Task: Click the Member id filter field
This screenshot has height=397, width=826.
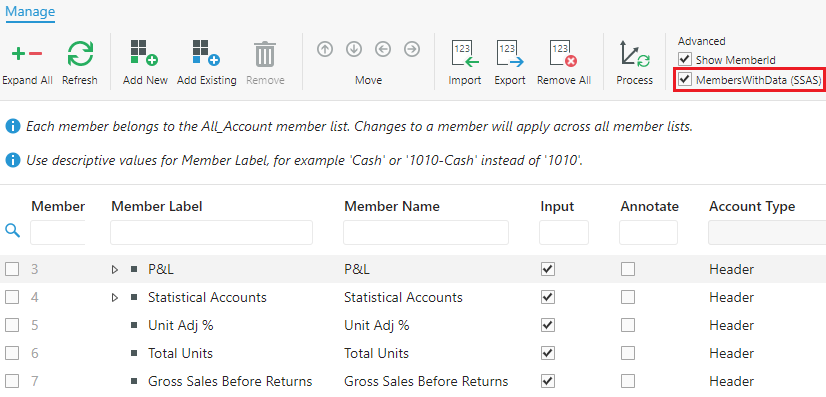Action: tap(58, 233)
